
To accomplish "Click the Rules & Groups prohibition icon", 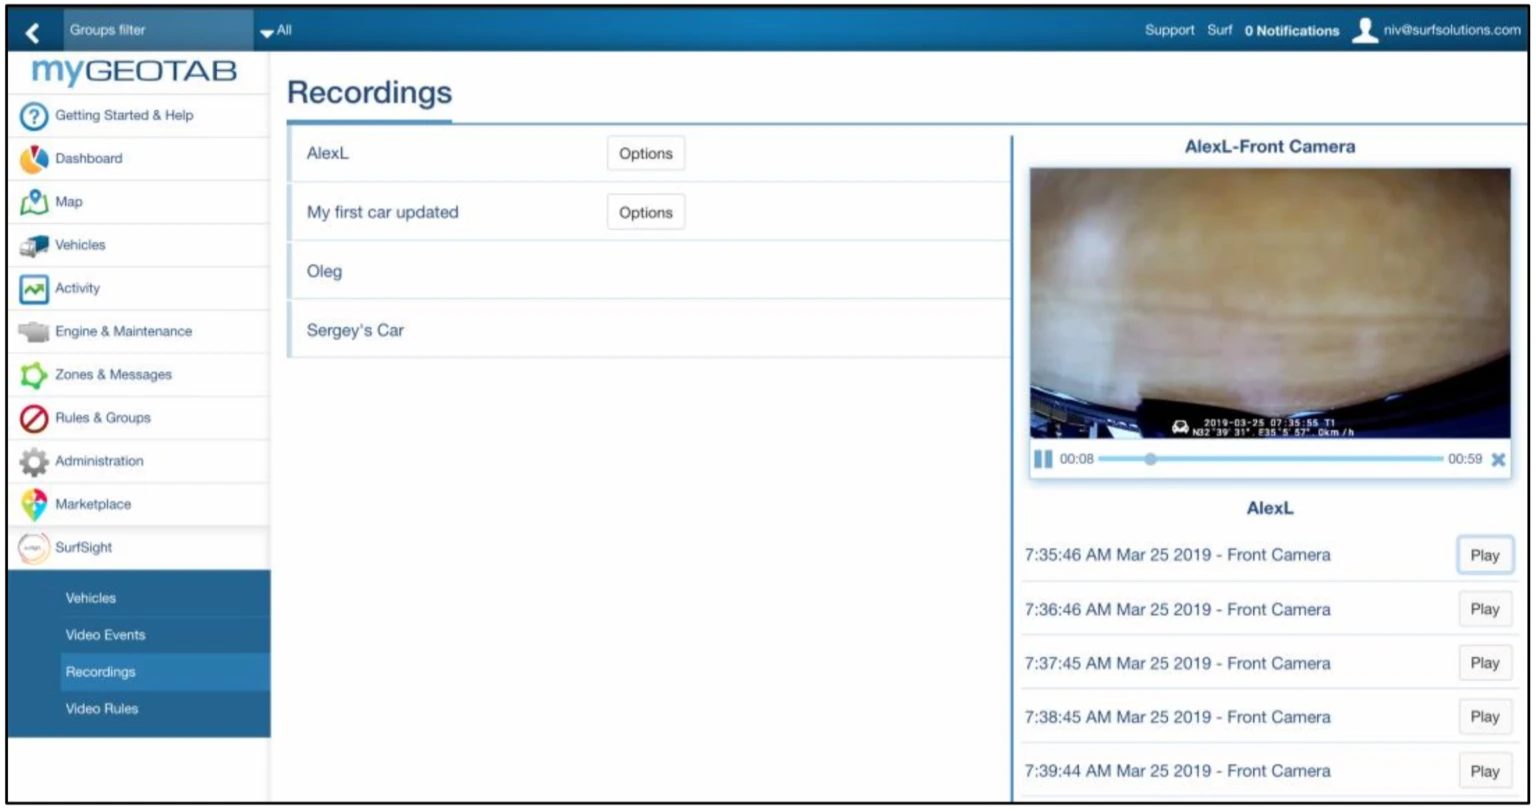I will click(34, 418).
